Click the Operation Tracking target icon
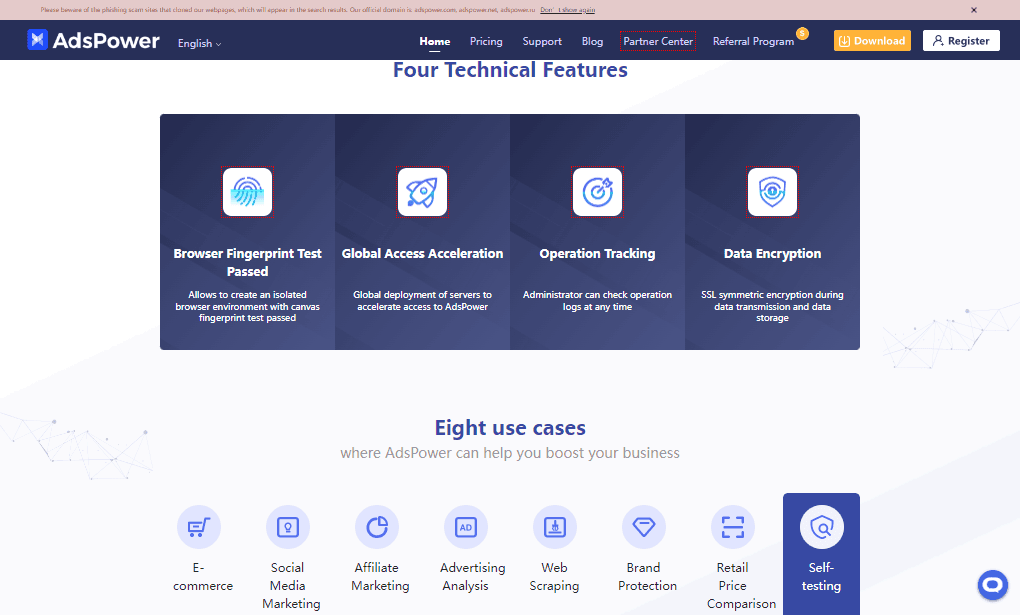This screenshot has height=615, width=1020. tap(597, 192)
